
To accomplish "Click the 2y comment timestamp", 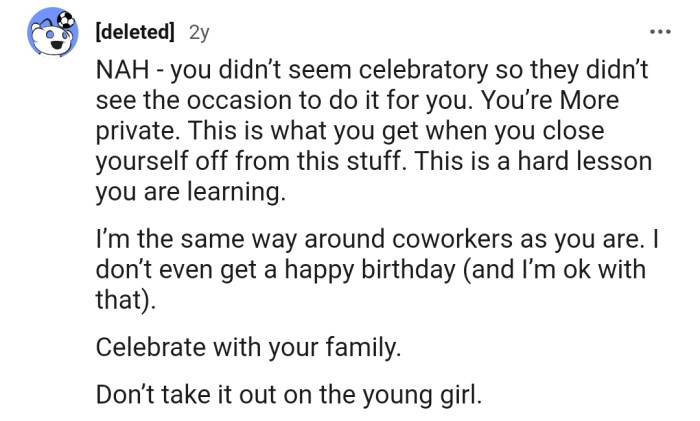I will (x=199, y=33).
